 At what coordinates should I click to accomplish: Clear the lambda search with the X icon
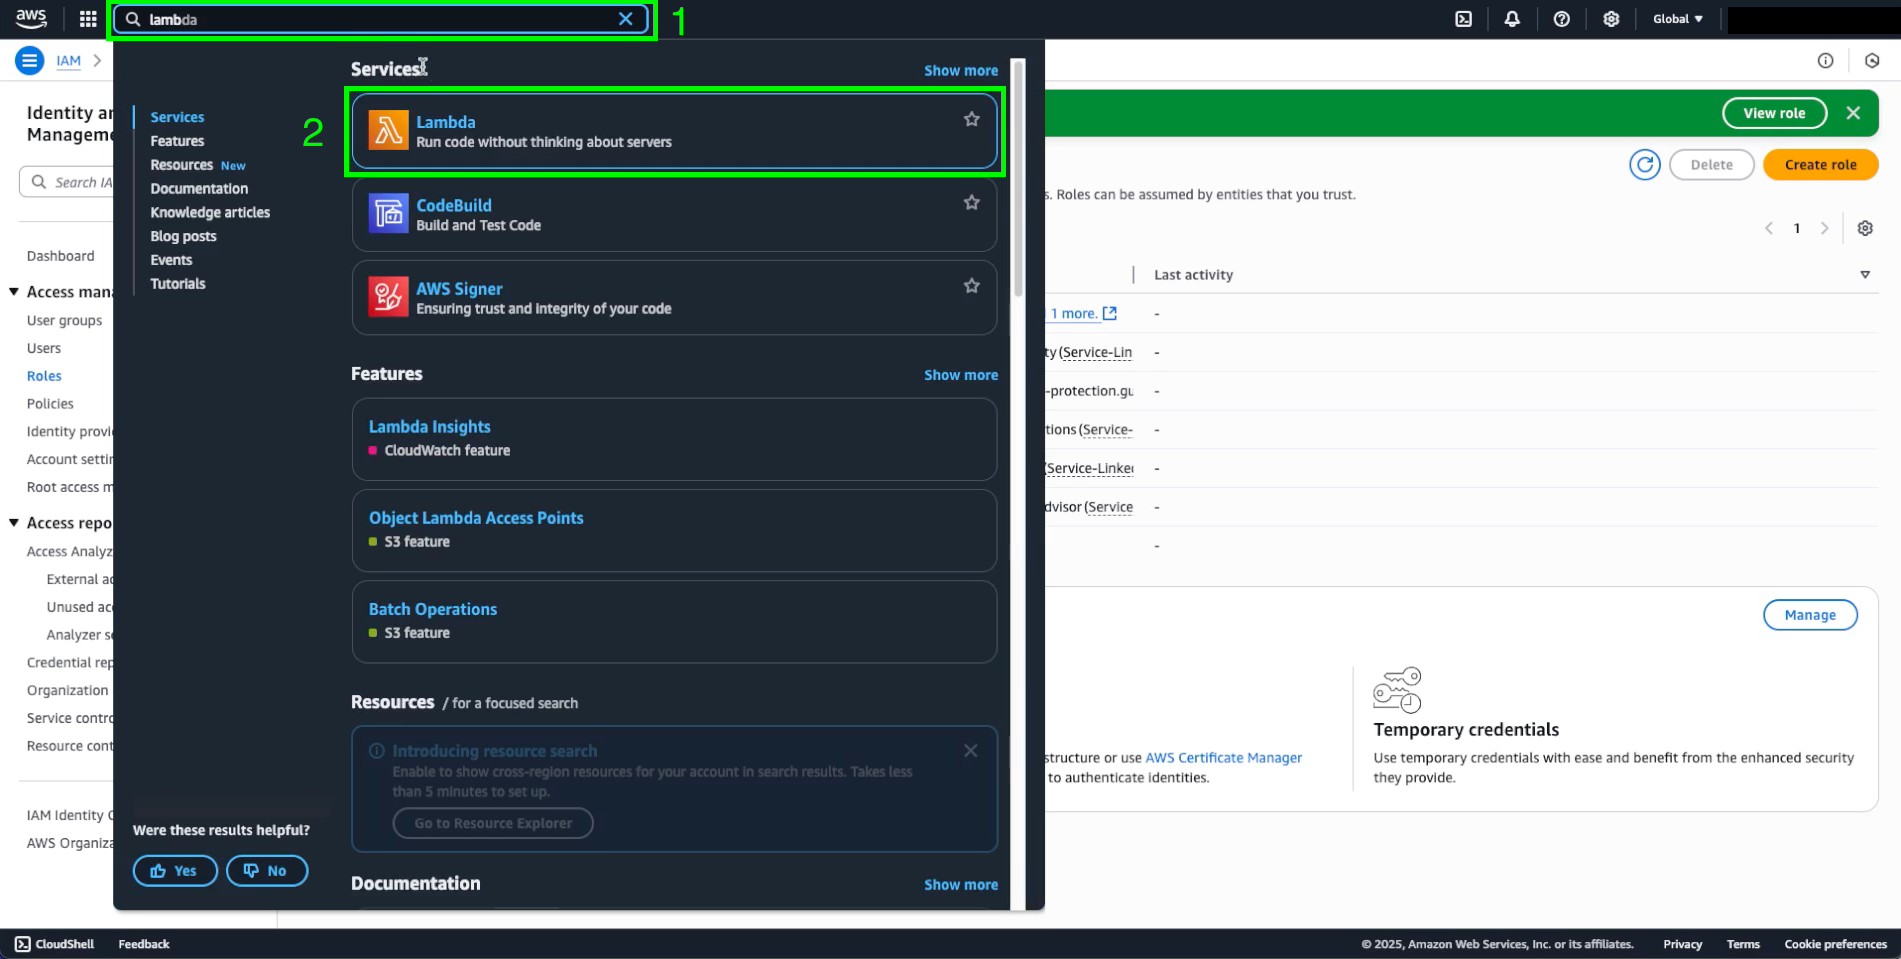pyautogui.click(x=626, y=19)
